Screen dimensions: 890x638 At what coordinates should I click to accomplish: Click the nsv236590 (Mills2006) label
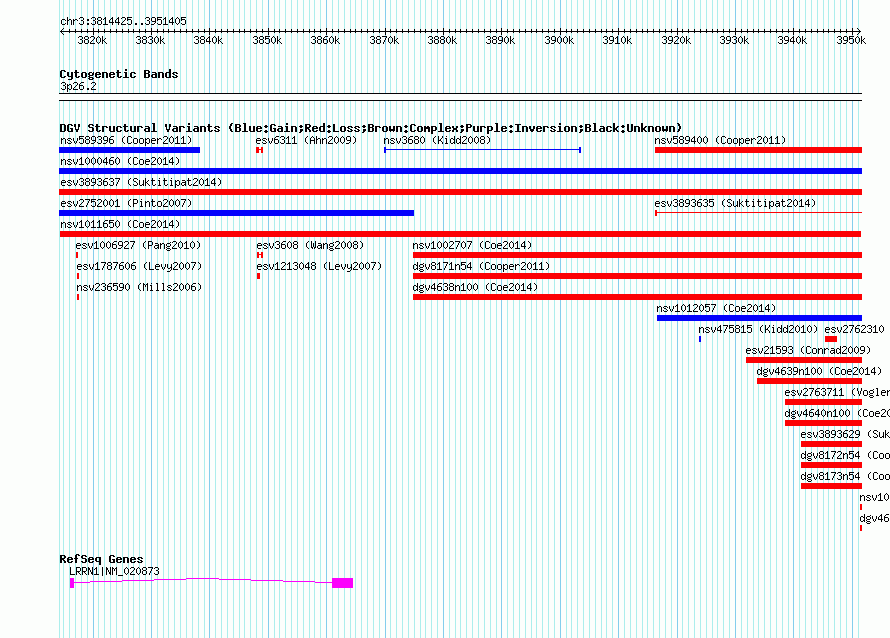[139, 287]
